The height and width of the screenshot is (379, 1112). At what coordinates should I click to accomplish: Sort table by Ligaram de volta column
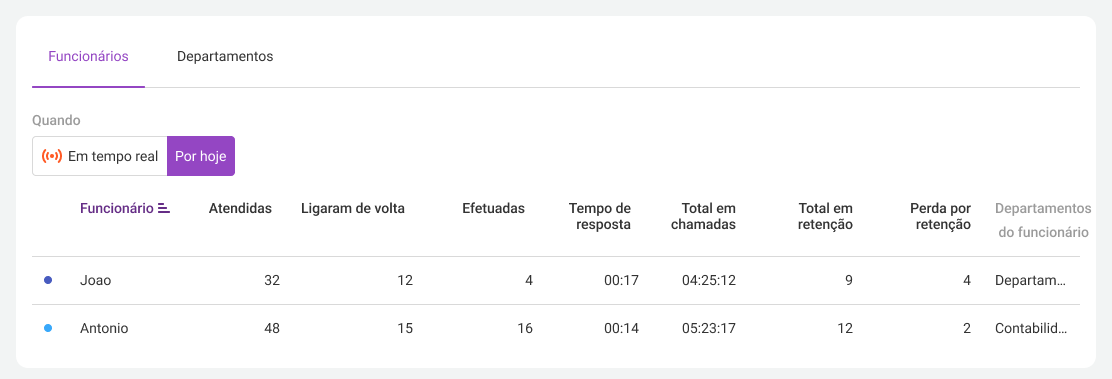coord(352,208)
